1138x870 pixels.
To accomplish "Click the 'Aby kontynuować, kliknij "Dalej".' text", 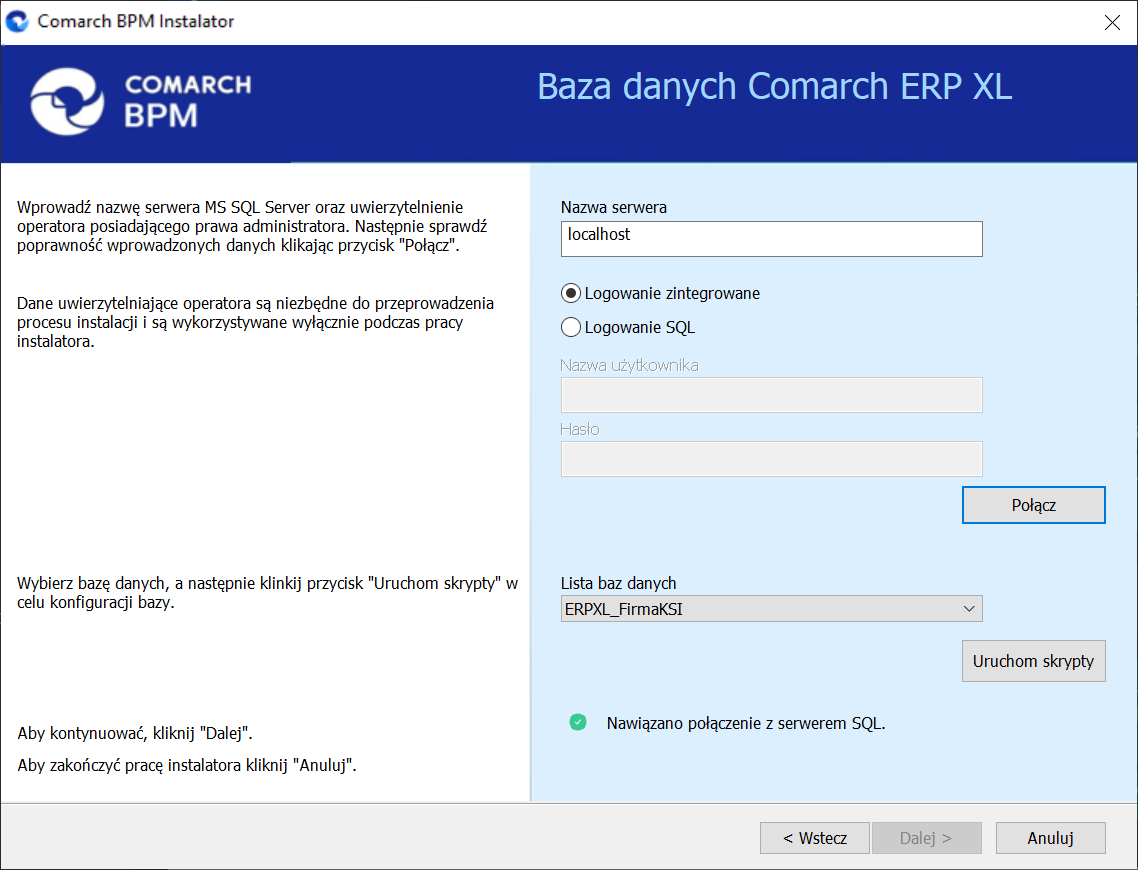I will click(x=135, y=733).
